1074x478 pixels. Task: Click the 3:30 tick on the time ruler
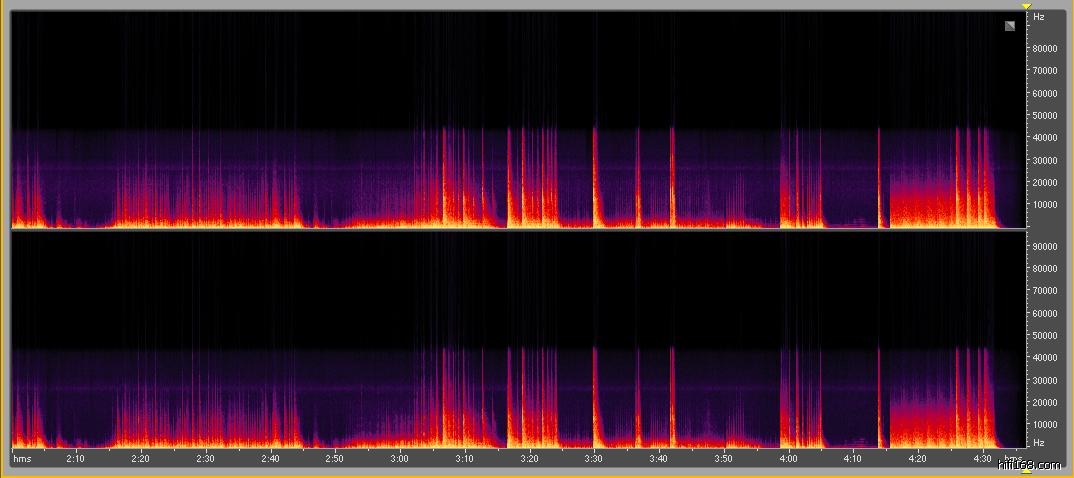point(593,458)
